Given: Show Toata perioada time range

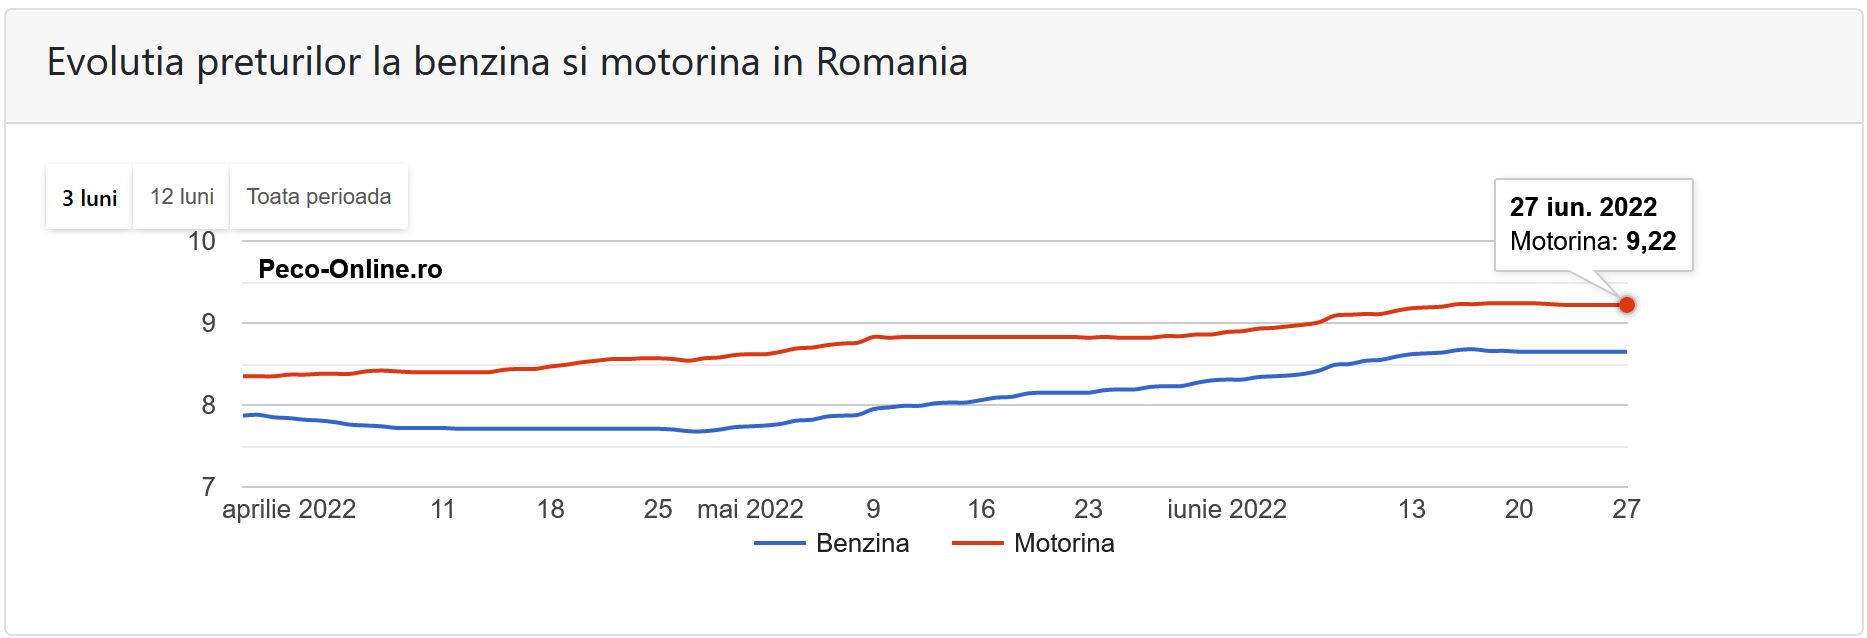Looking at the screenshot, I should 319,197.
